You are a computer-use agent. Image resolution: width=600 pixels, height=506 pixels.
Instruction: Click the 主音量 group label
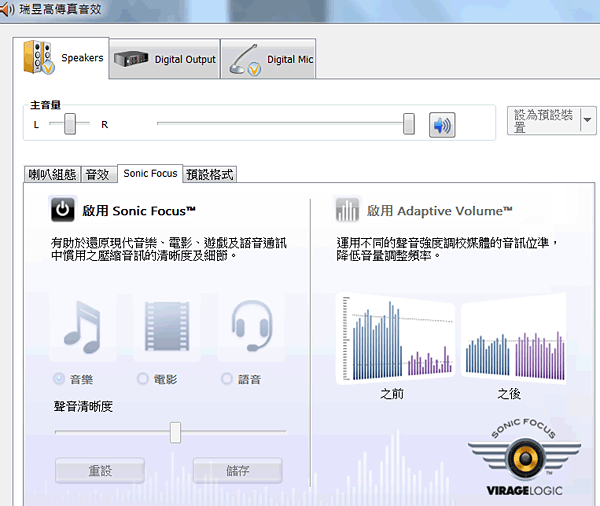tap(46, 104)
